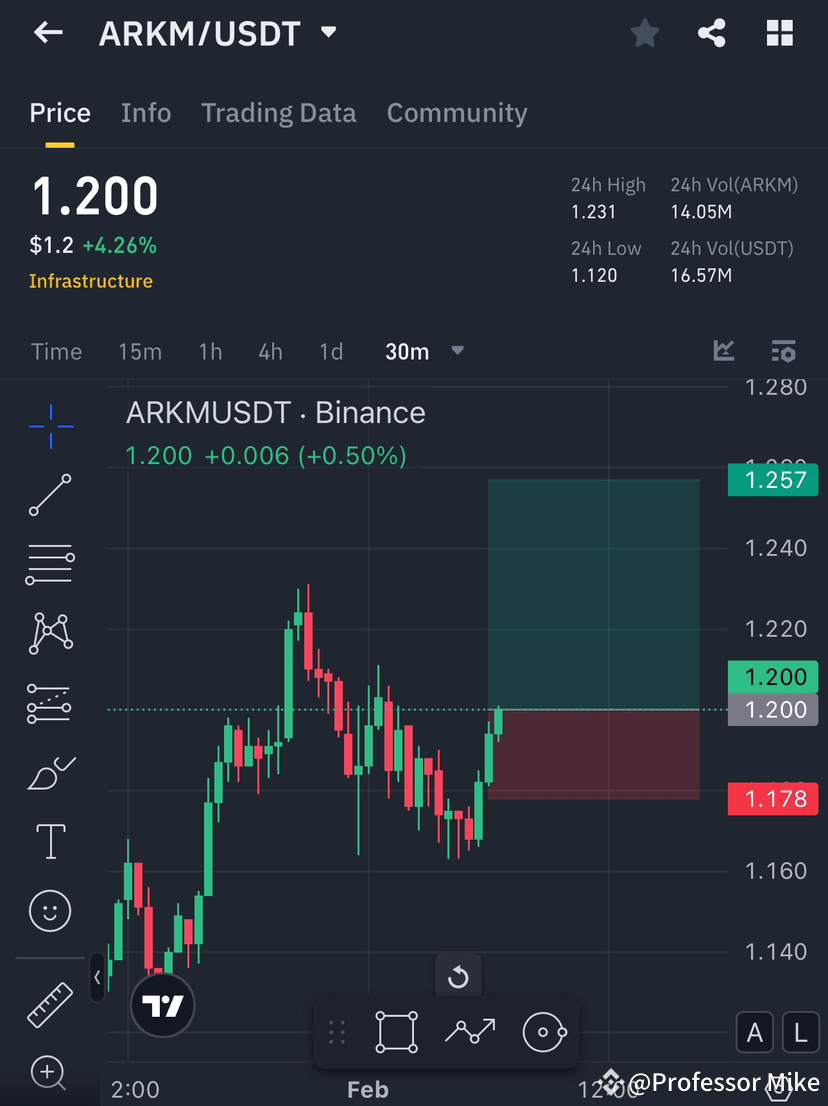Open the share icon

click(x=712, y=33)
